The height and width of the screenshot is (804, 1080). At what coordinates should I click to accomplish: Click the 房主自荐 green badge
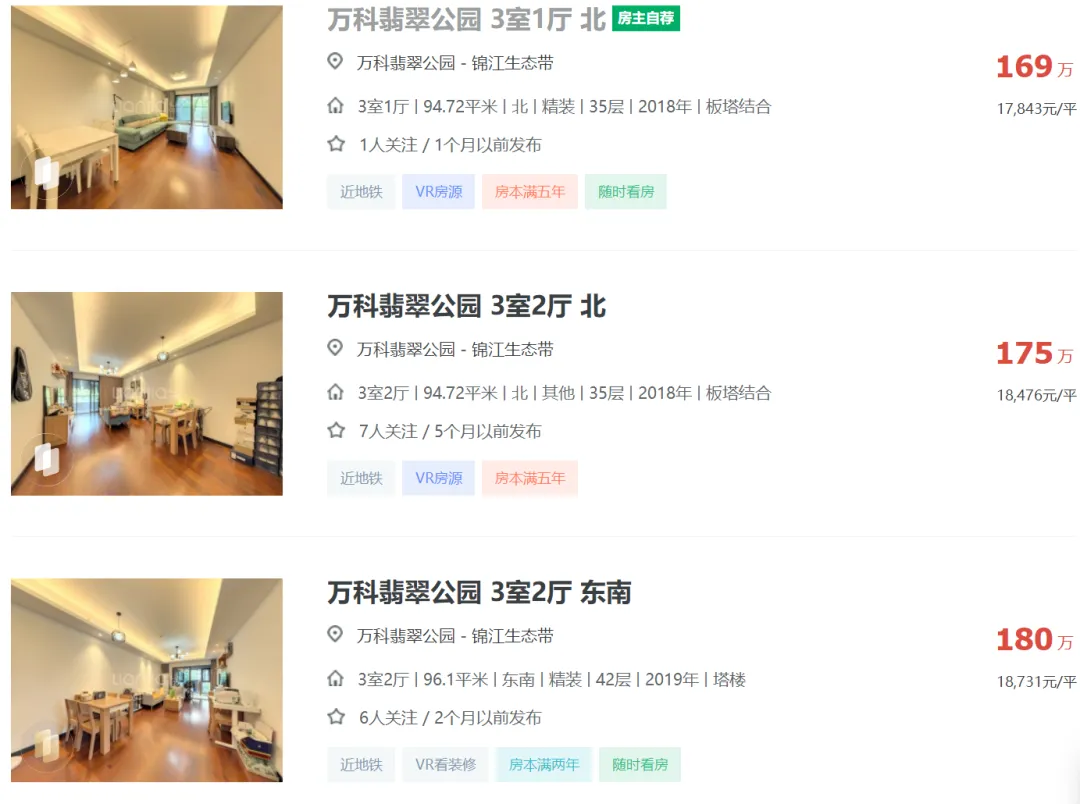click(646, 18)
